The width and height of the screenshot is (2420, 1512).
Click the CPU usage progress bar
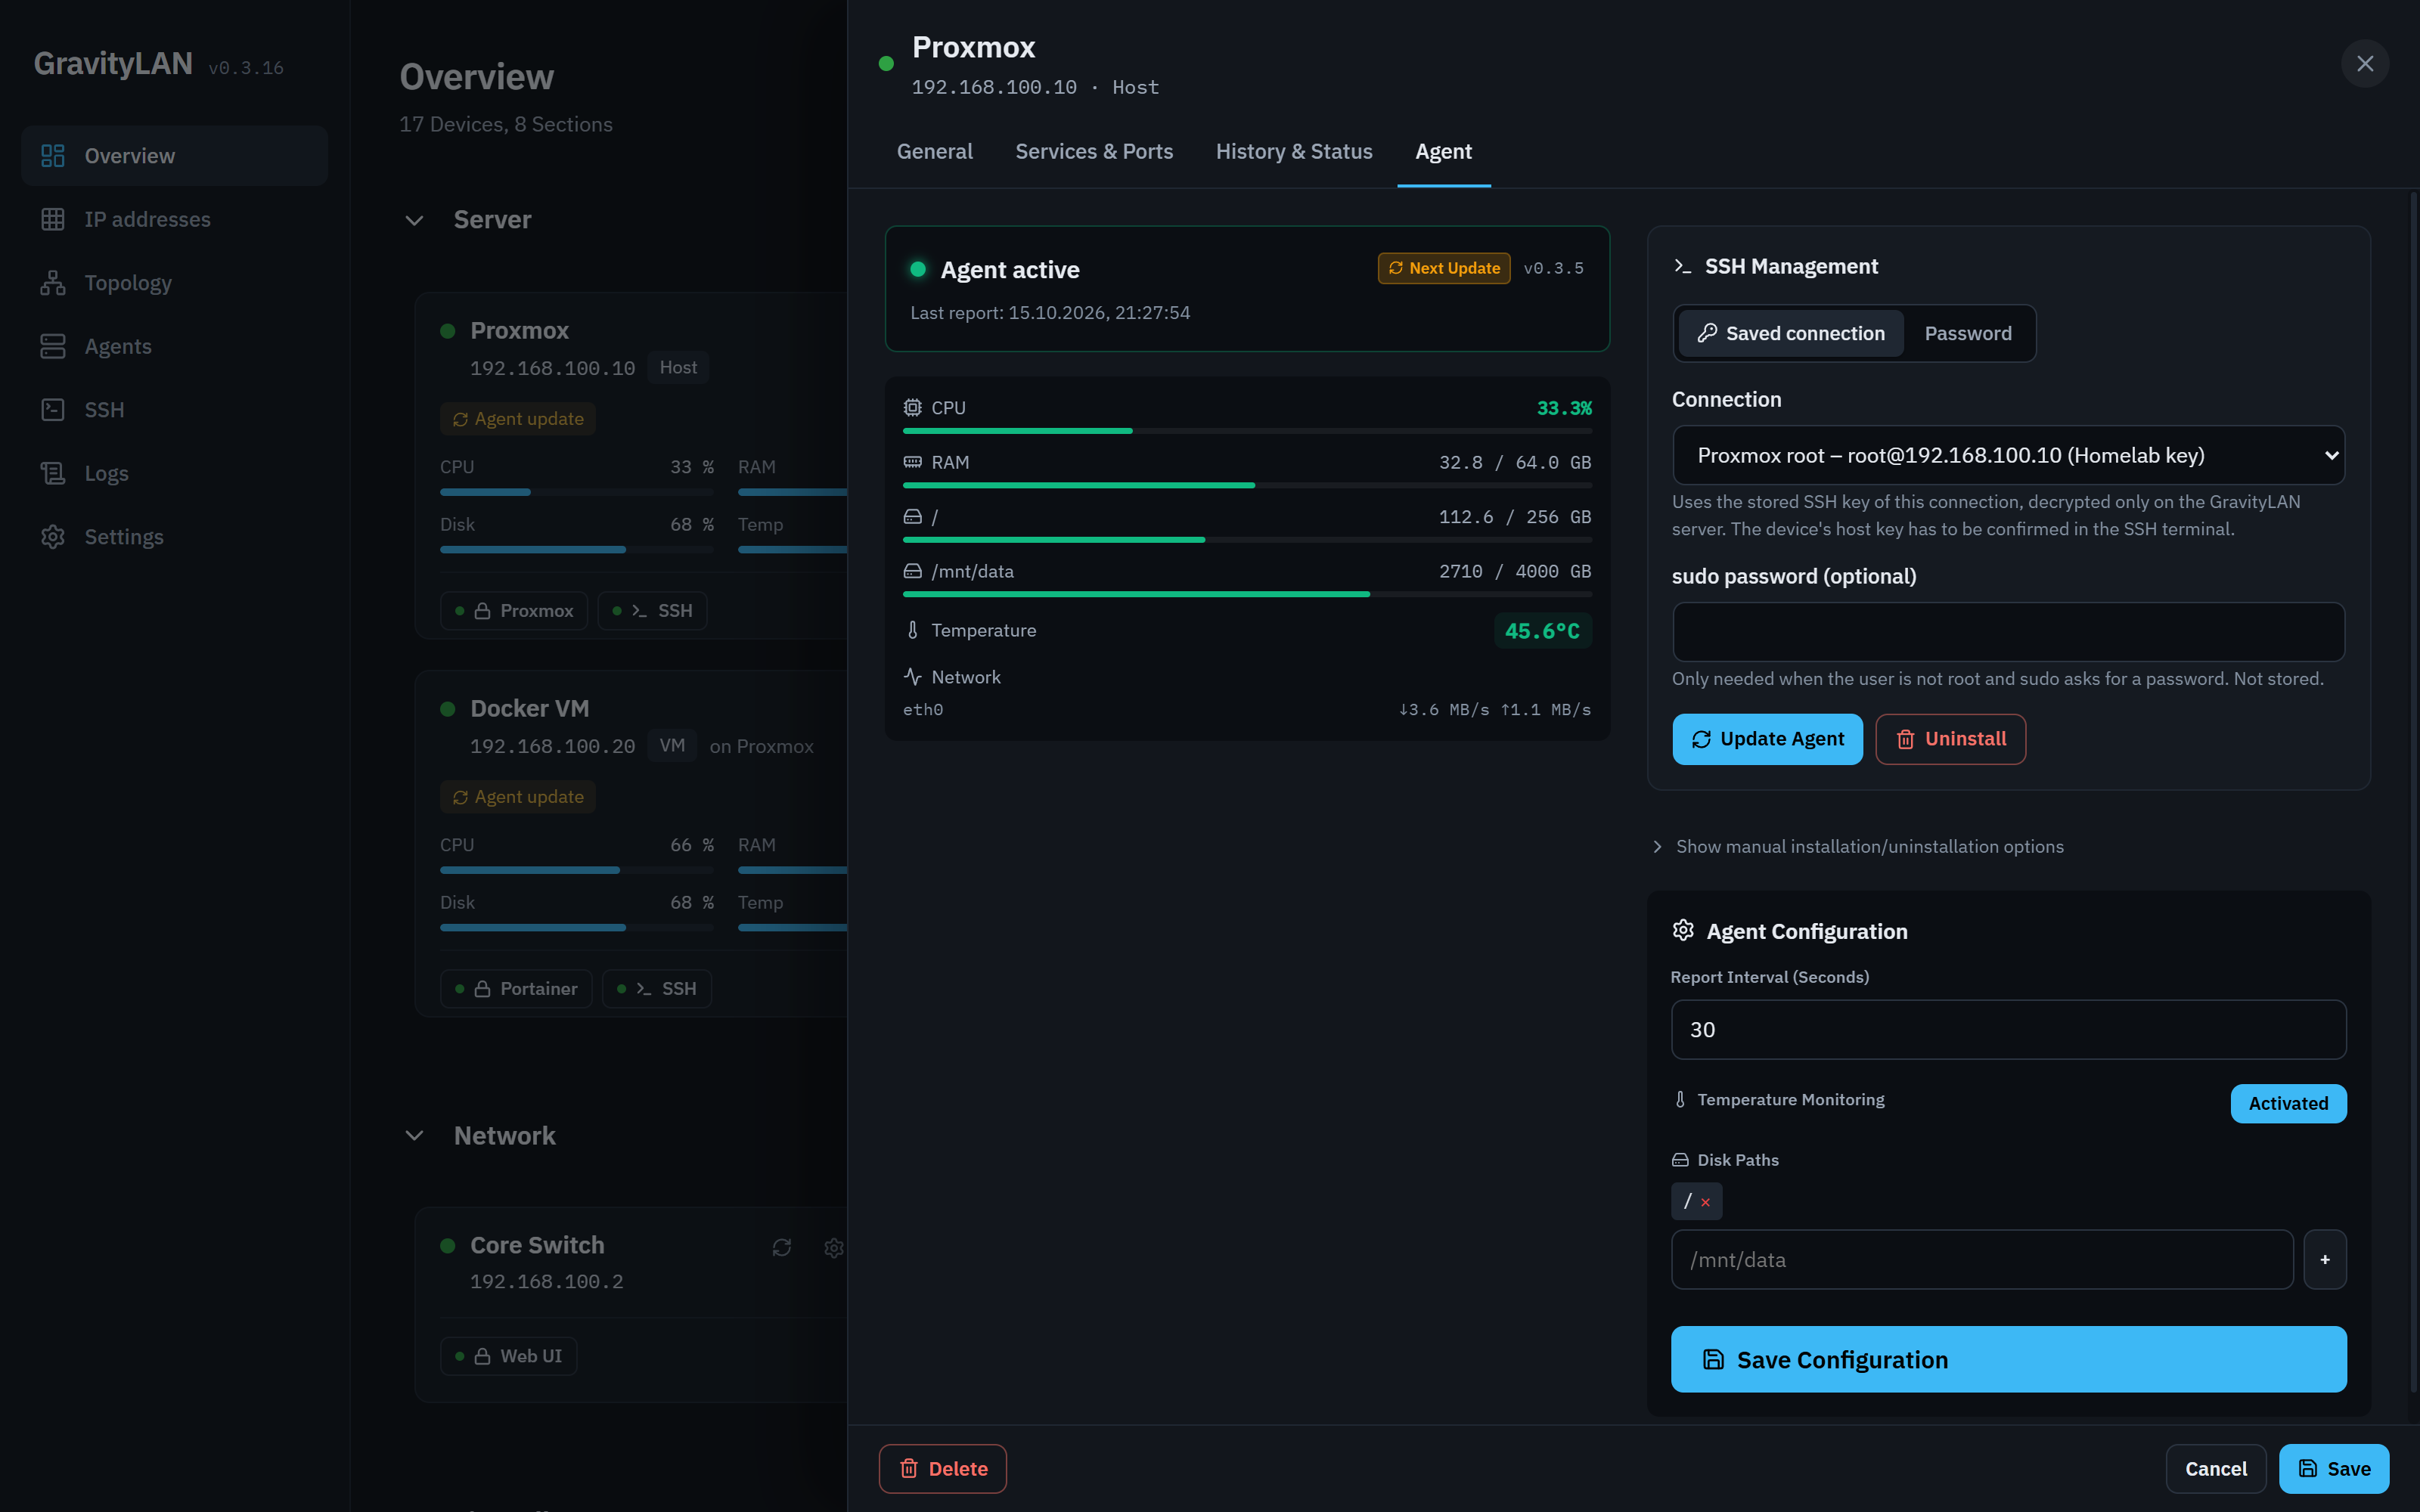tap(1247, 431)
